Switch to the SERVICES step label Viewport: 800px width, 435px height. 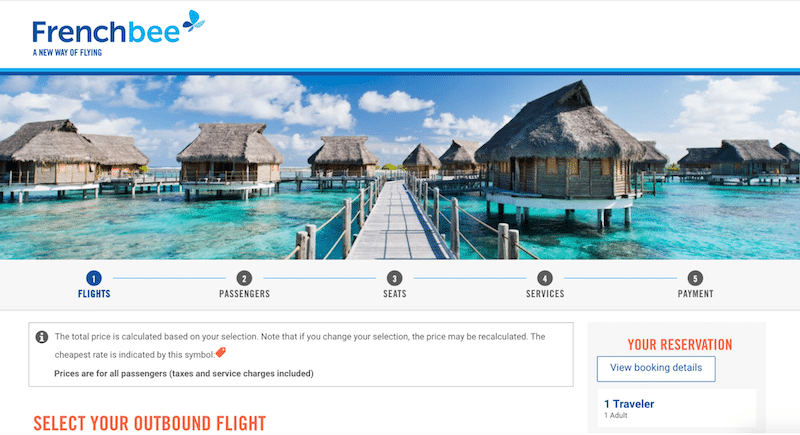[545, 294]
